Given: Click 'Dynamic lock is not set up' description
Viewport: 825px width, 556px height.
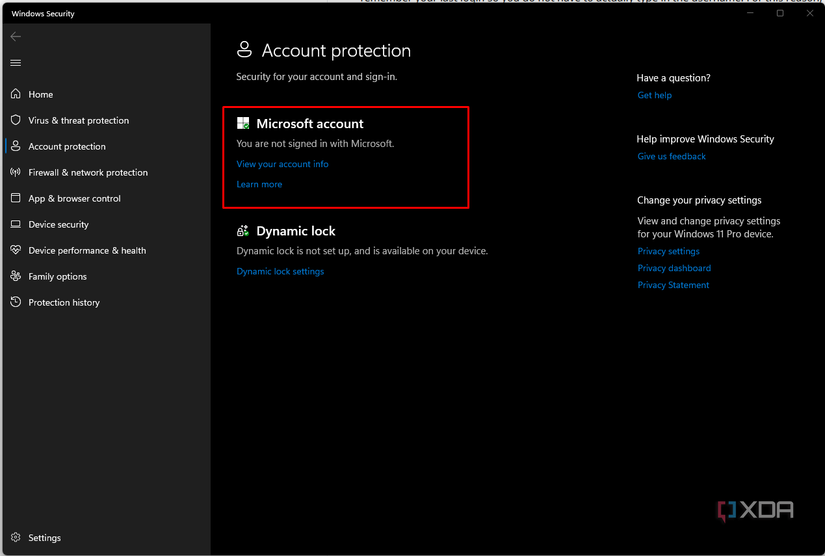Looking at the screenshot, I should (x=362, y=251).
